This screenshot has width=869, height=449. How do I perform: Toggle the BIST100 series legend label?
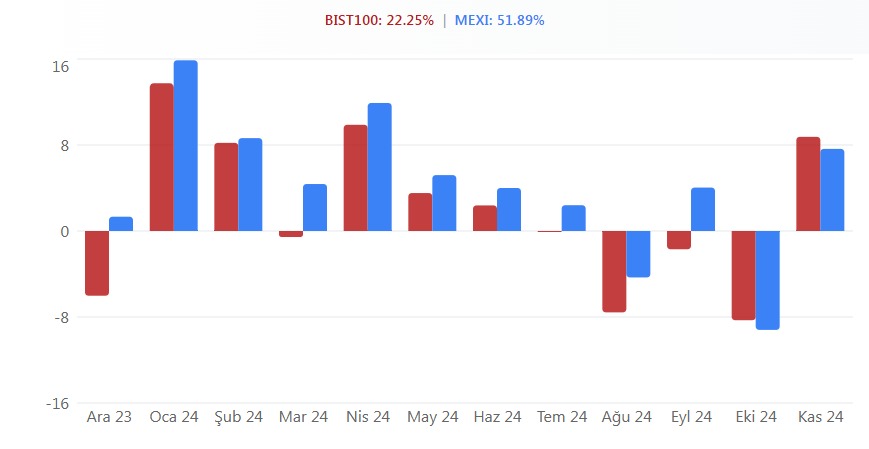(379, 20)
